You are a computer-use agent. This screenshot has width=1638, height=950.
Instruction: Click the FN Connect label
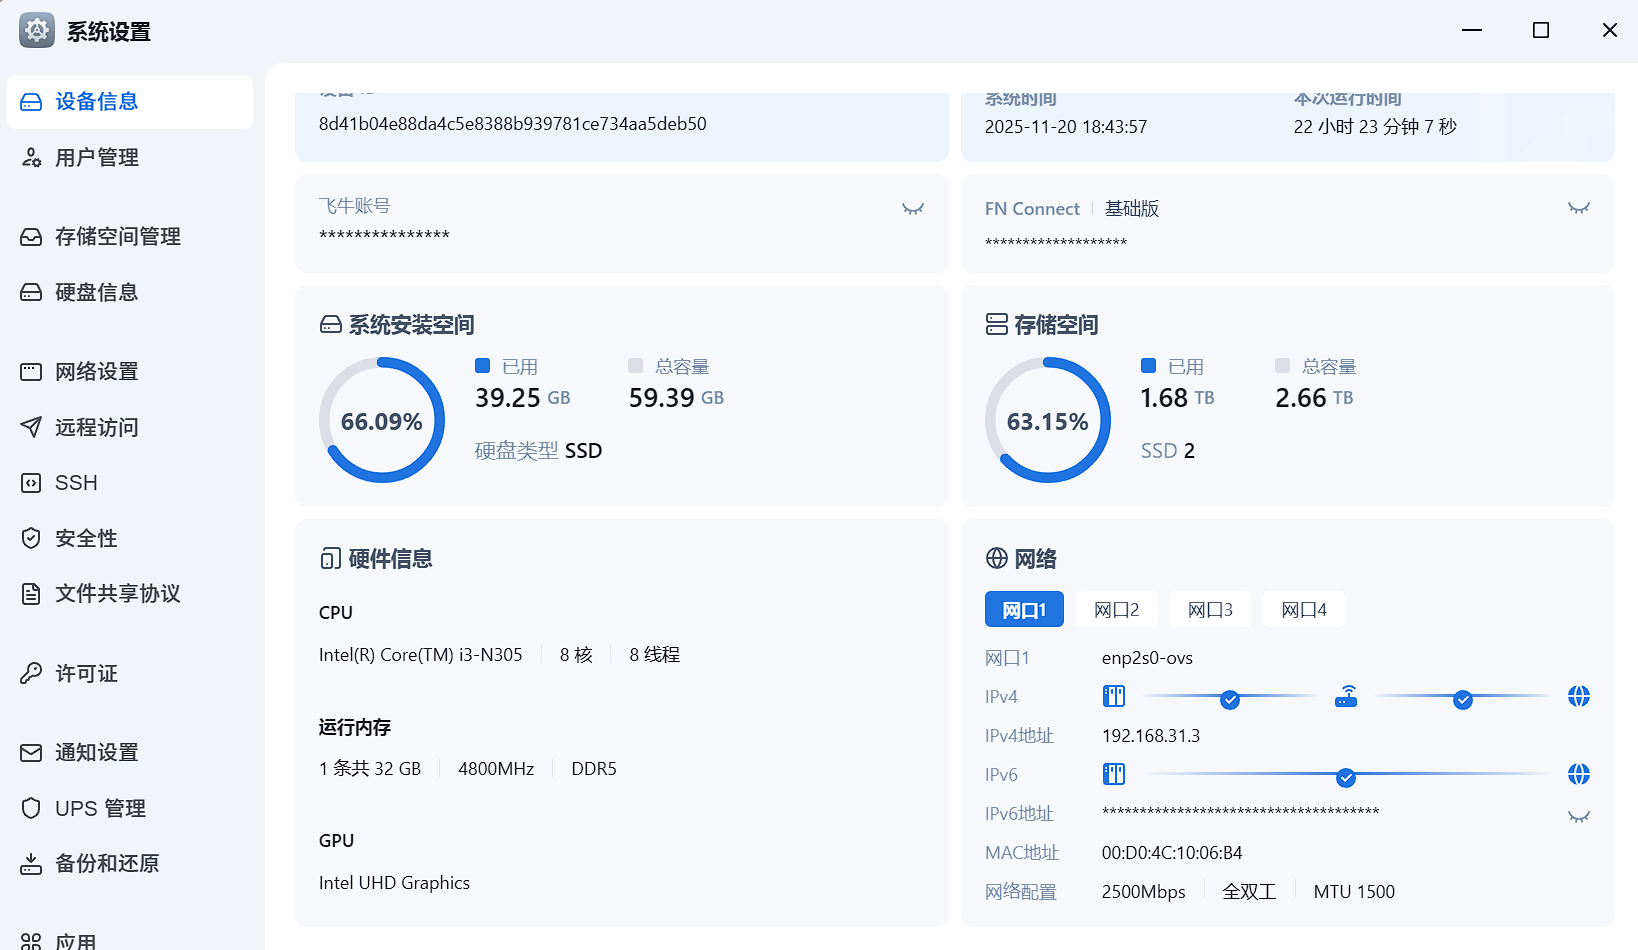pos(1032,209)
